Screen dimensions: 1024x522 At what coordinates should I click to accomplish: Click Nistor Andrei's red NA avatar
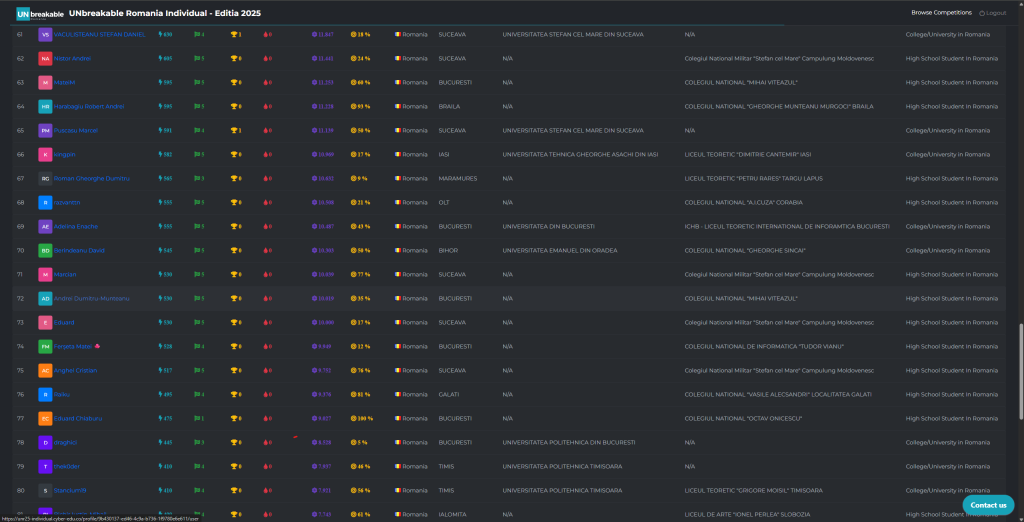pyautogui.click(x=45, y=58)
